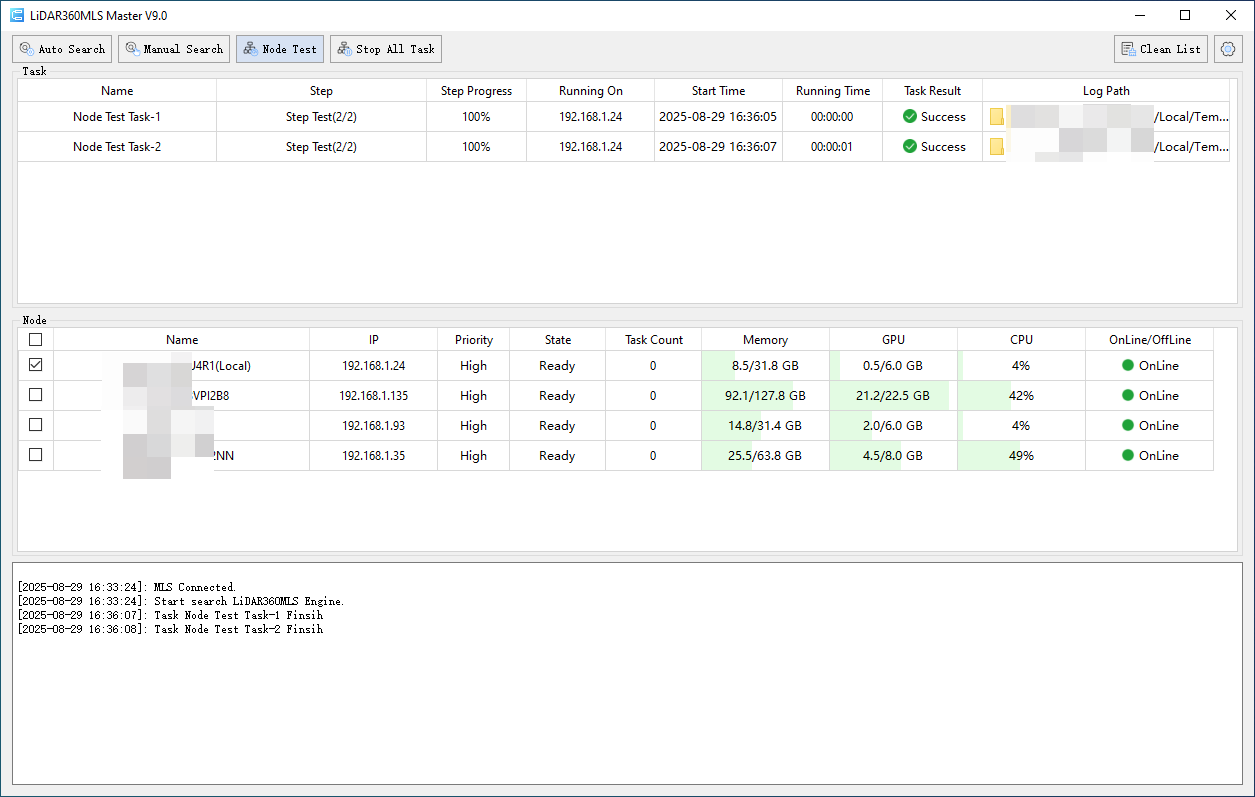Enable the checkbox for node 192.168.1.35
1255x797 pixels.
(x=36, y=456)
